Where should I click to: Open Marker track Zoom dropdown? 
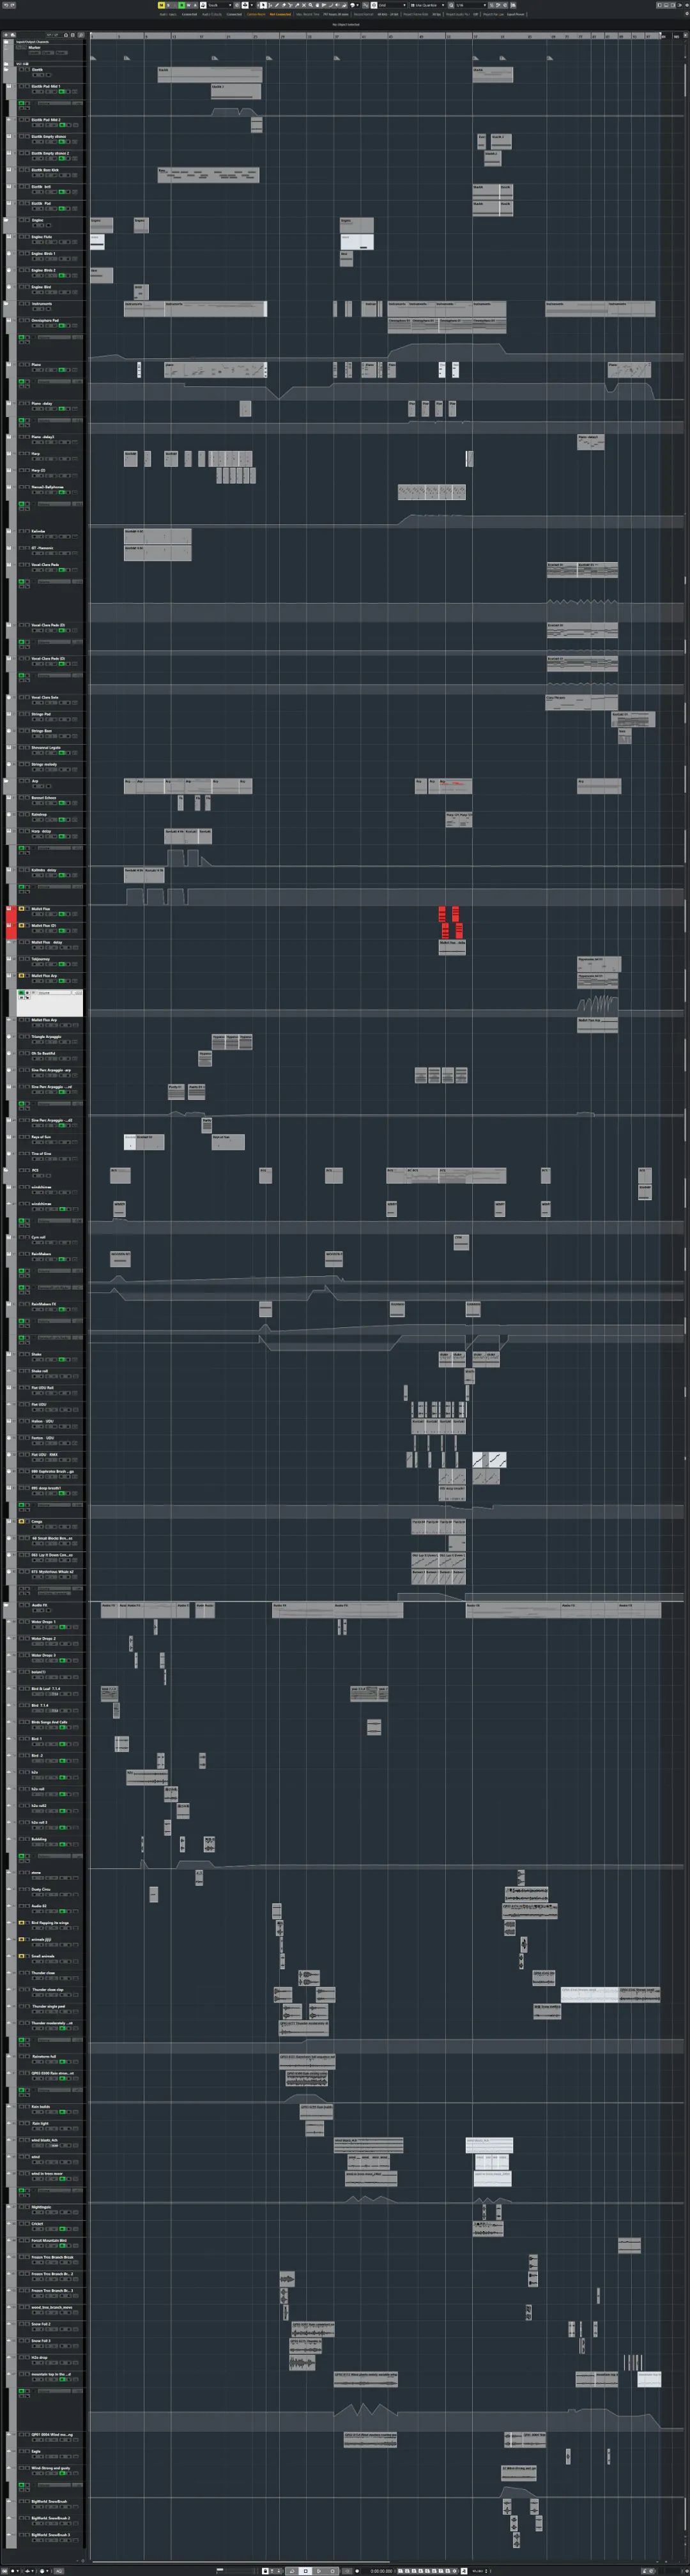coord(62,53)
